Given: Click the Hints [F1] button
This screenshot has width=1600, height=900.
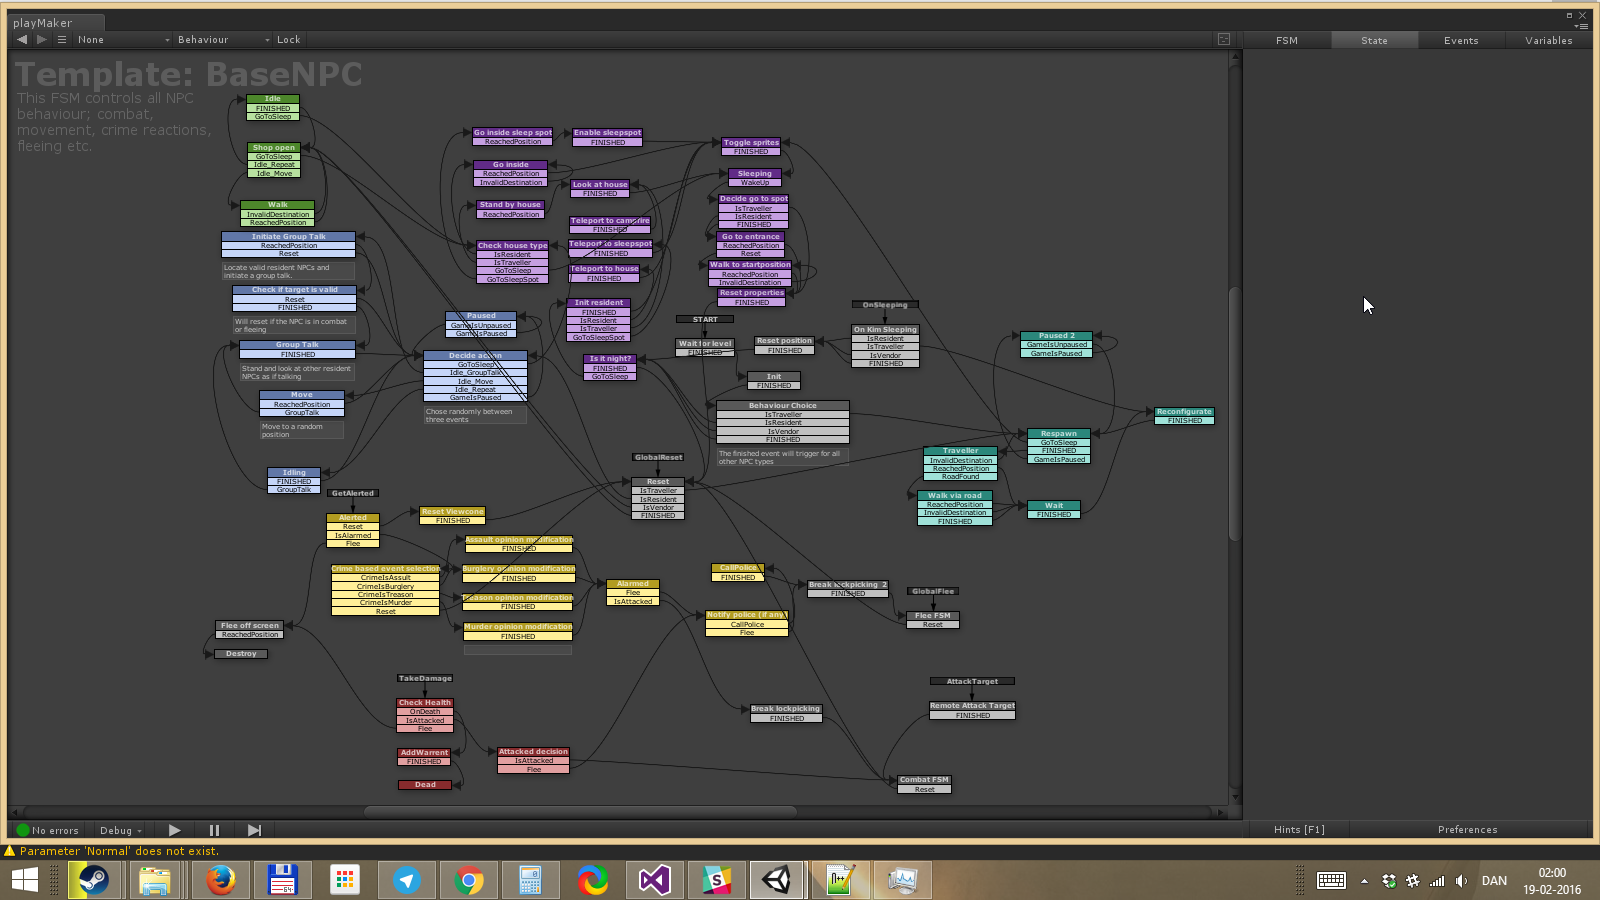Looking at the screenshot, I should click(x=1299, y=830).
